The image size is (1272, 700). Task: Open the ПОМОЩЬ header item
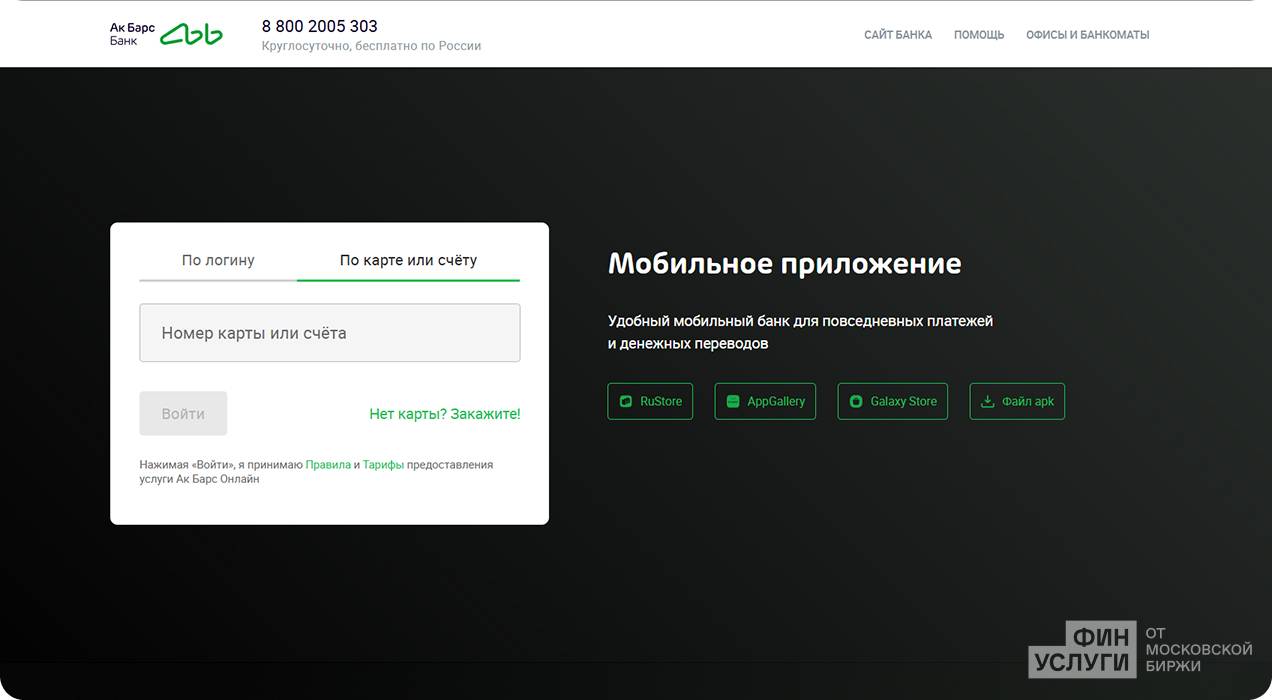click(979, 35)
